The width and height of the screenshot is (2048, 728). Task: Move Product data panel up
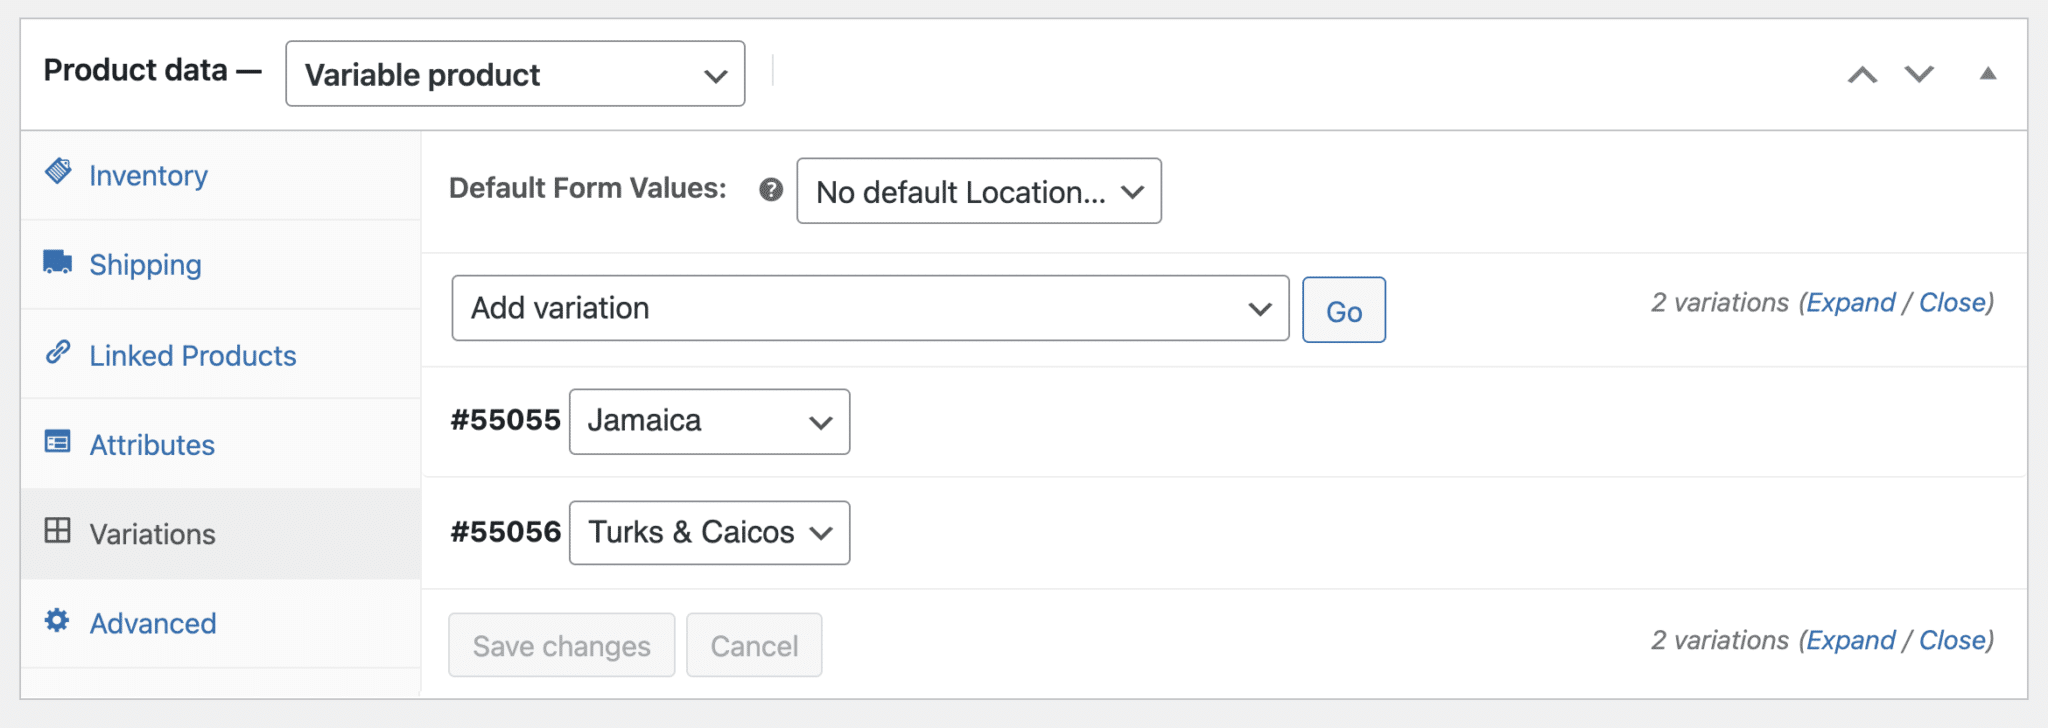coord(1862,75)
